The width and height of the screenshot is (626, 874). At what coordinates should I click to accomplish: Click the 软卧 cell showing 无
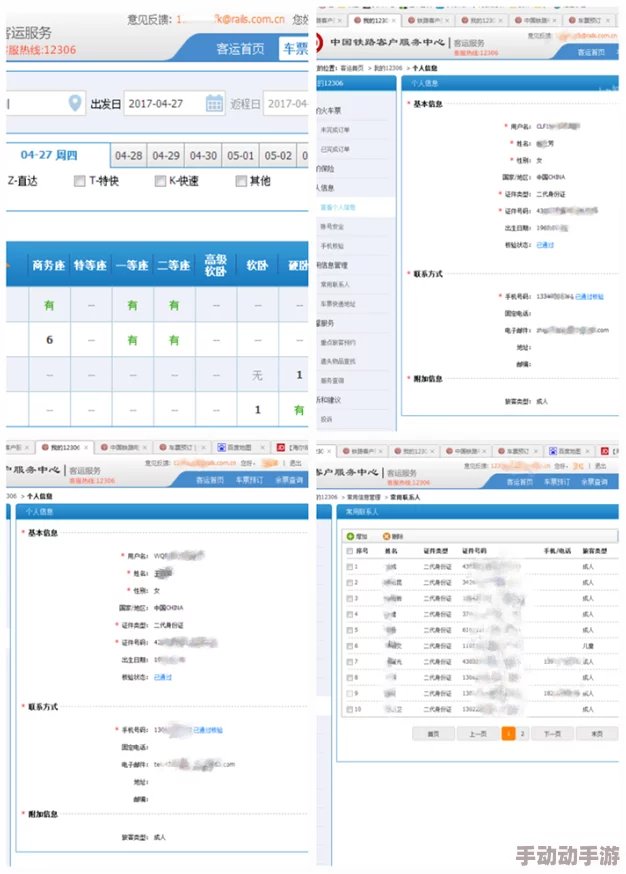point(257,375)
